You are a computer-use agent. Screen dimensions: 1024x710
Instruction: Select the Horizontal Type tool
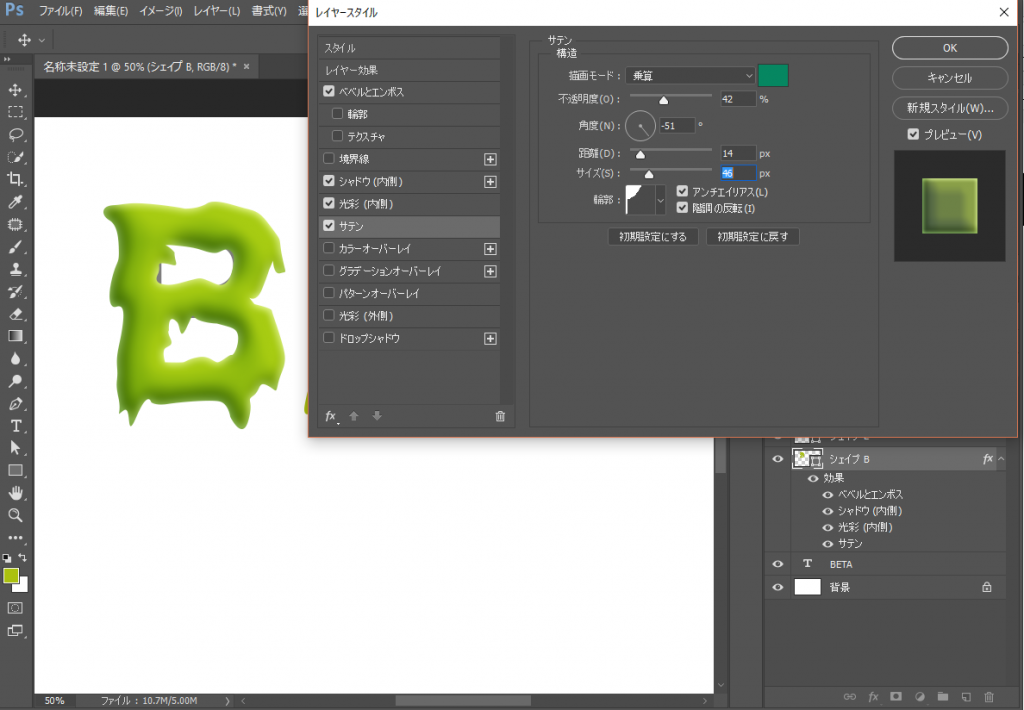pos(16,426)
